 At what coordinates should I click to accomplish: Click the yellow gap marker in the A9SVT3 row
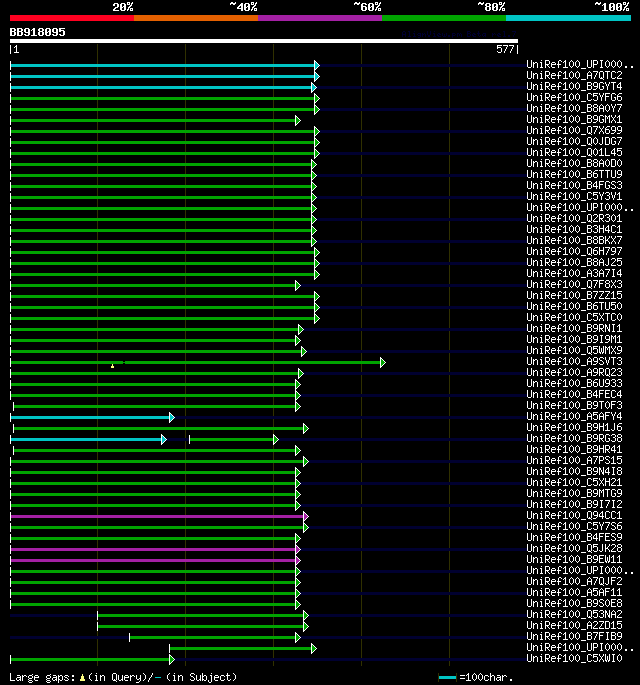[x=113, y=366]
